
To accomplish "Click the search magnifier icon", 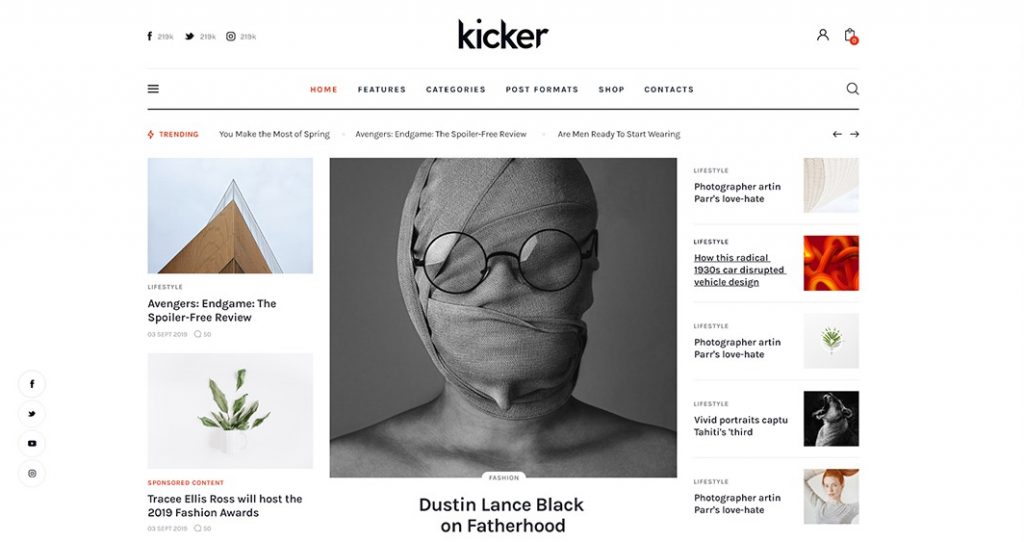I will click(x=852, y=89).
